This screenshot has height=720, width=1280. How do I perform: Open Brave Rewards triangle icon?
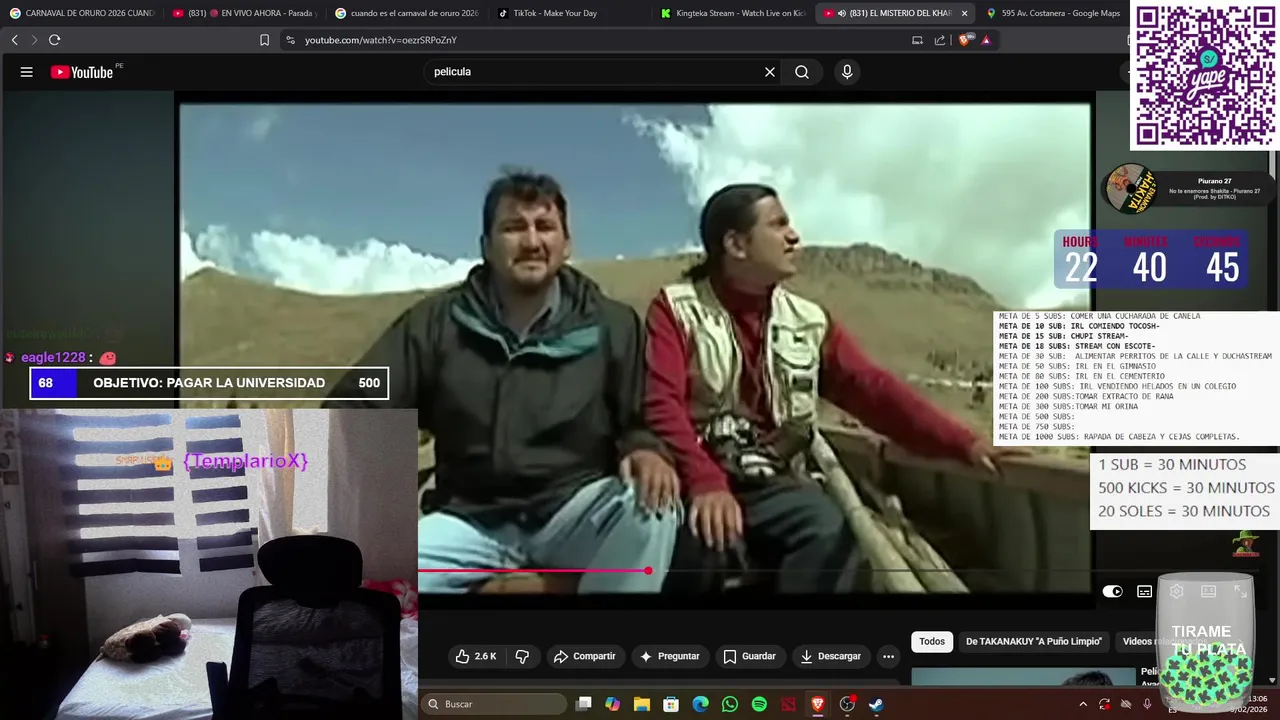tap(986, 40)
